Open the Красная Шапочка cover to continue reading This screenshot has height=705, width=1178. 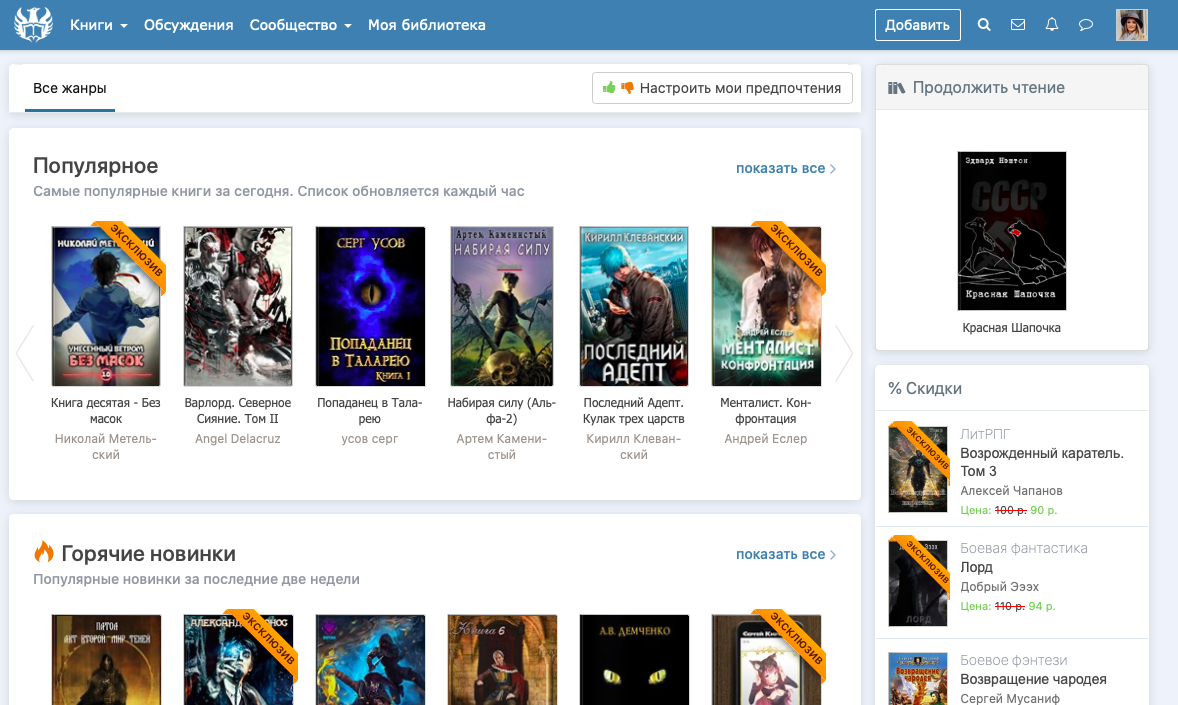1011,231
